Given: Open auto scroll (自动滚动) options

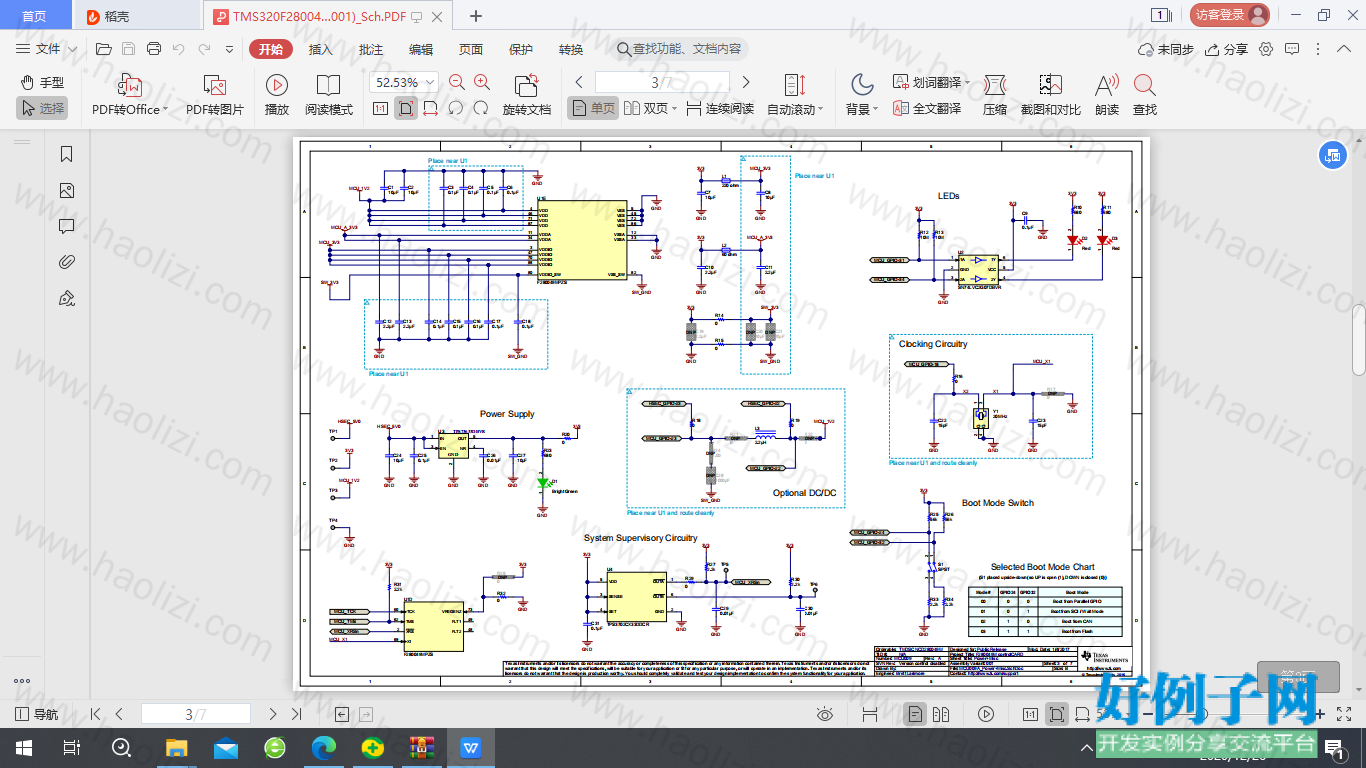Looking at the screenshot, I should [x=795, y=95].
